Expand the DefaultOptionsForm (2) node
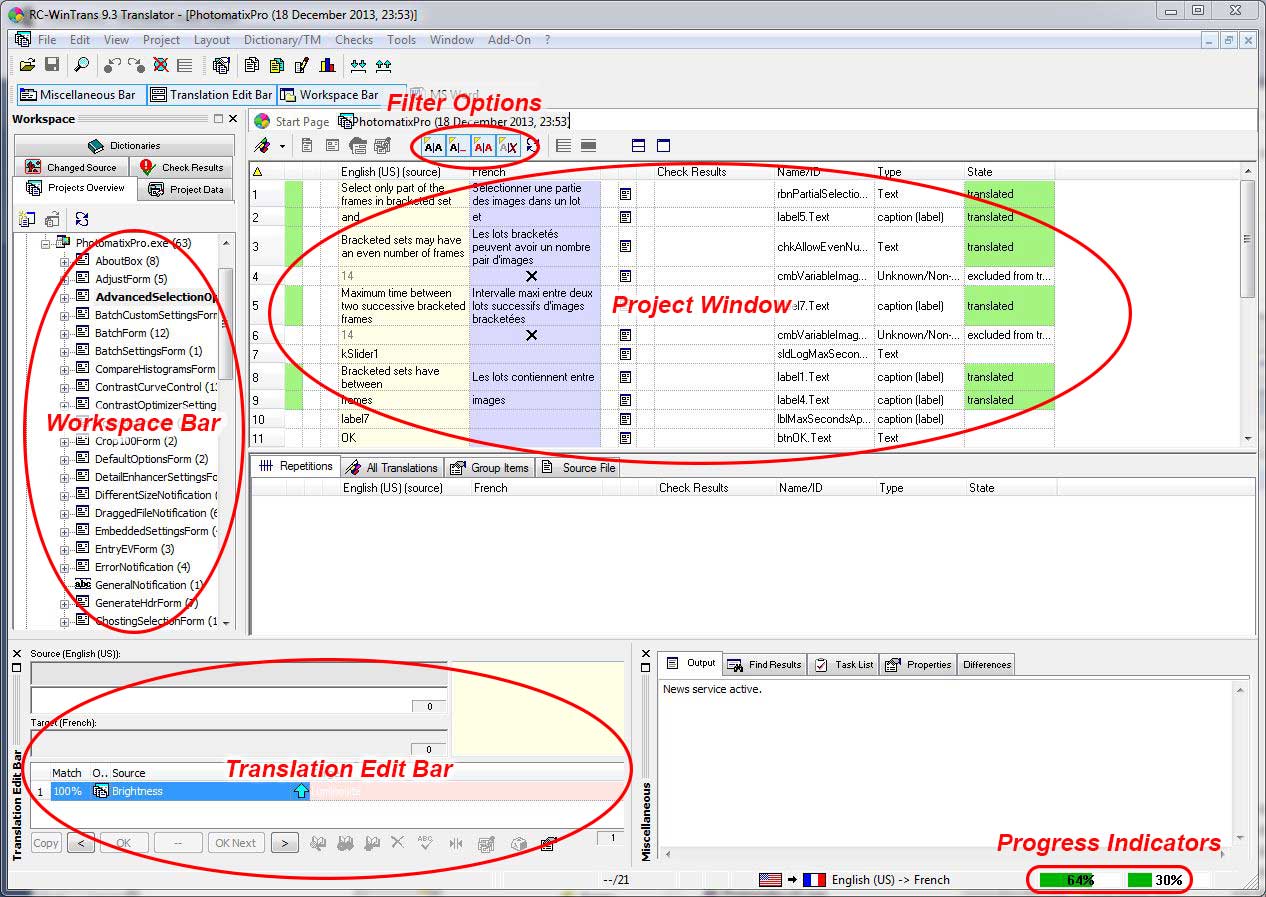 pos(65,459)
